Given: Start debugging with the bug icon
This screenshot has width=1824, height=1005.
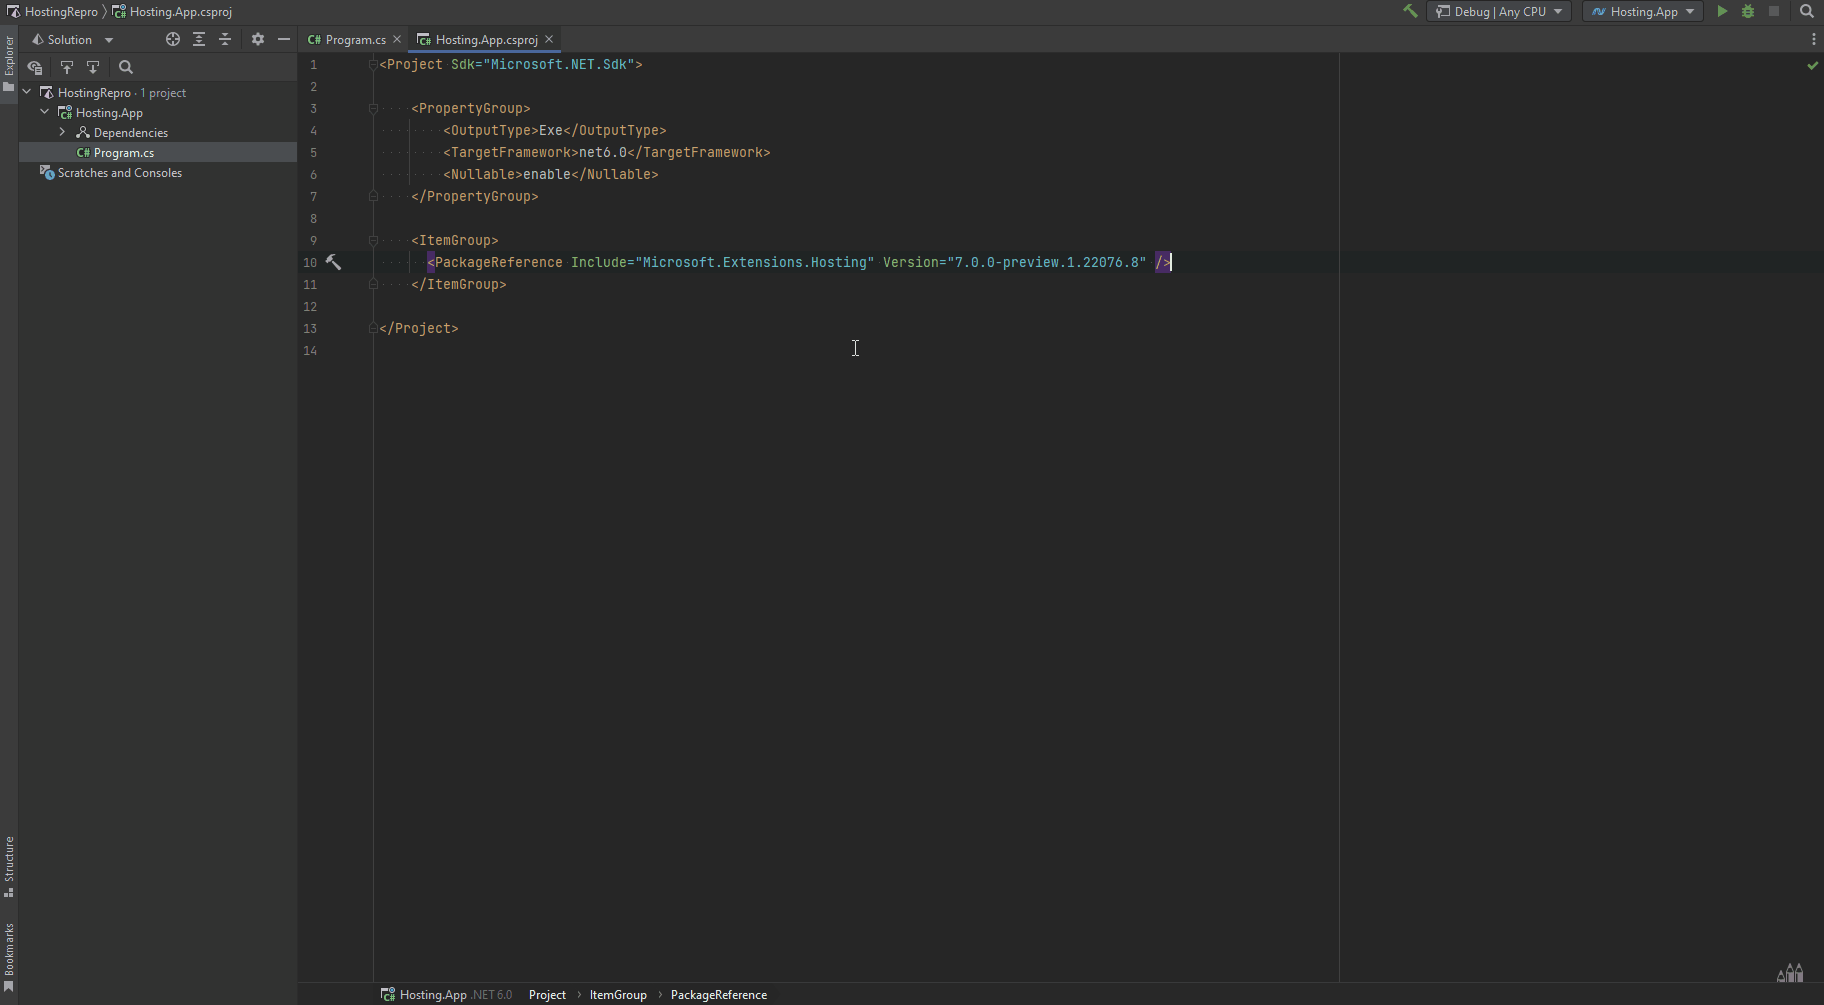Looking at the screenshot, I should point(1748,11).
